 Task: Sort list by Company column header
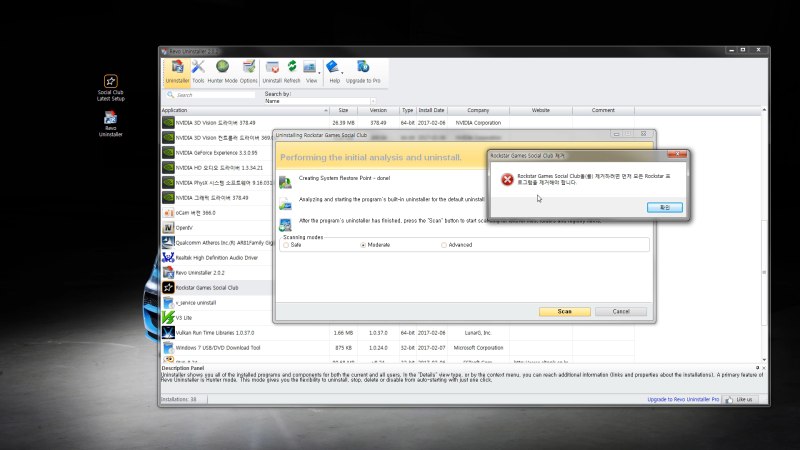pos(478,110)
